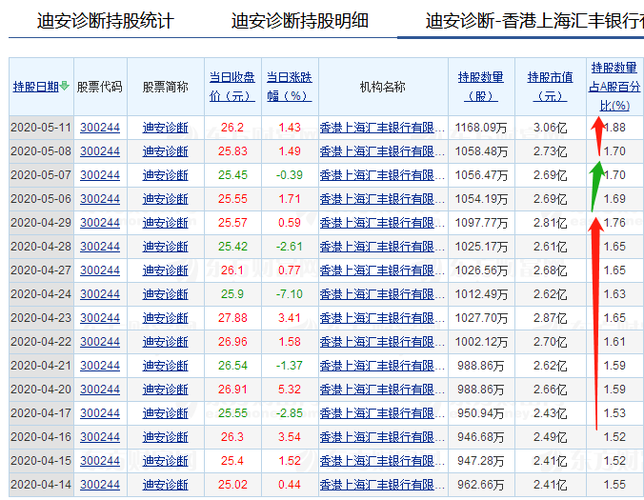Open stock code 300244 in the 2020-04-29 row

click(100, 223)
